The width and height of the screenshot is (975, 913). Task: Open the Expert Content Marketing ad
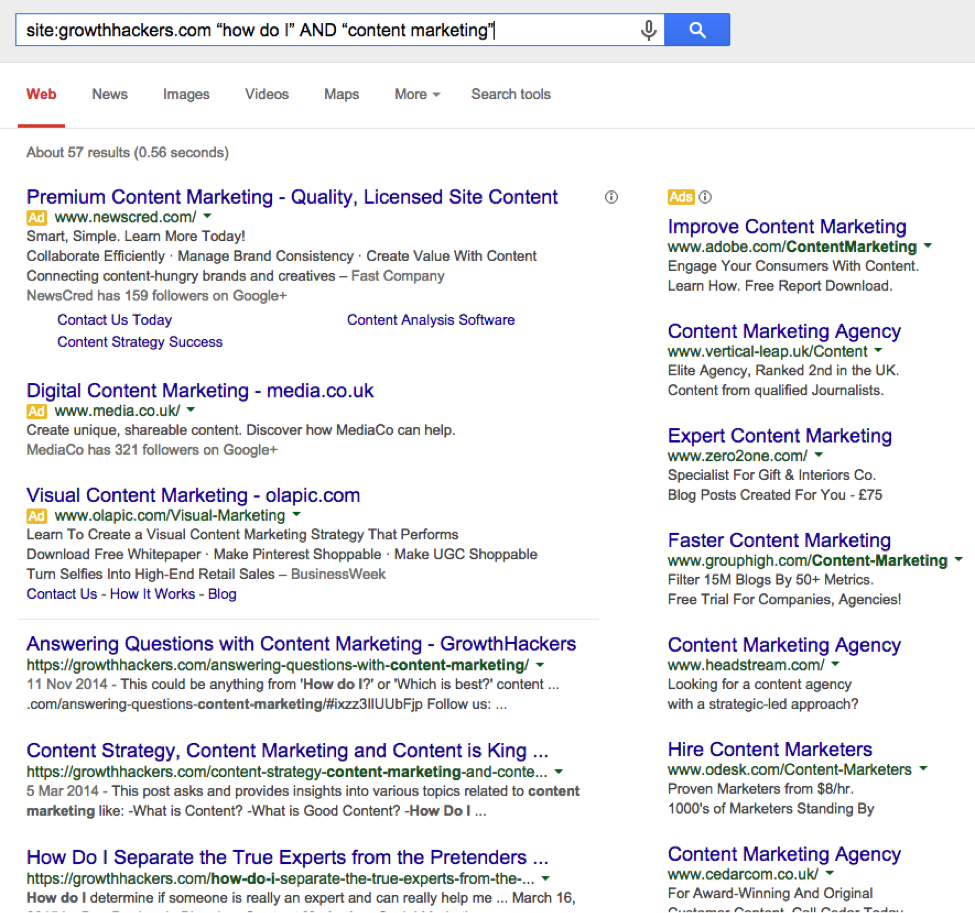[x=780, y=436]
